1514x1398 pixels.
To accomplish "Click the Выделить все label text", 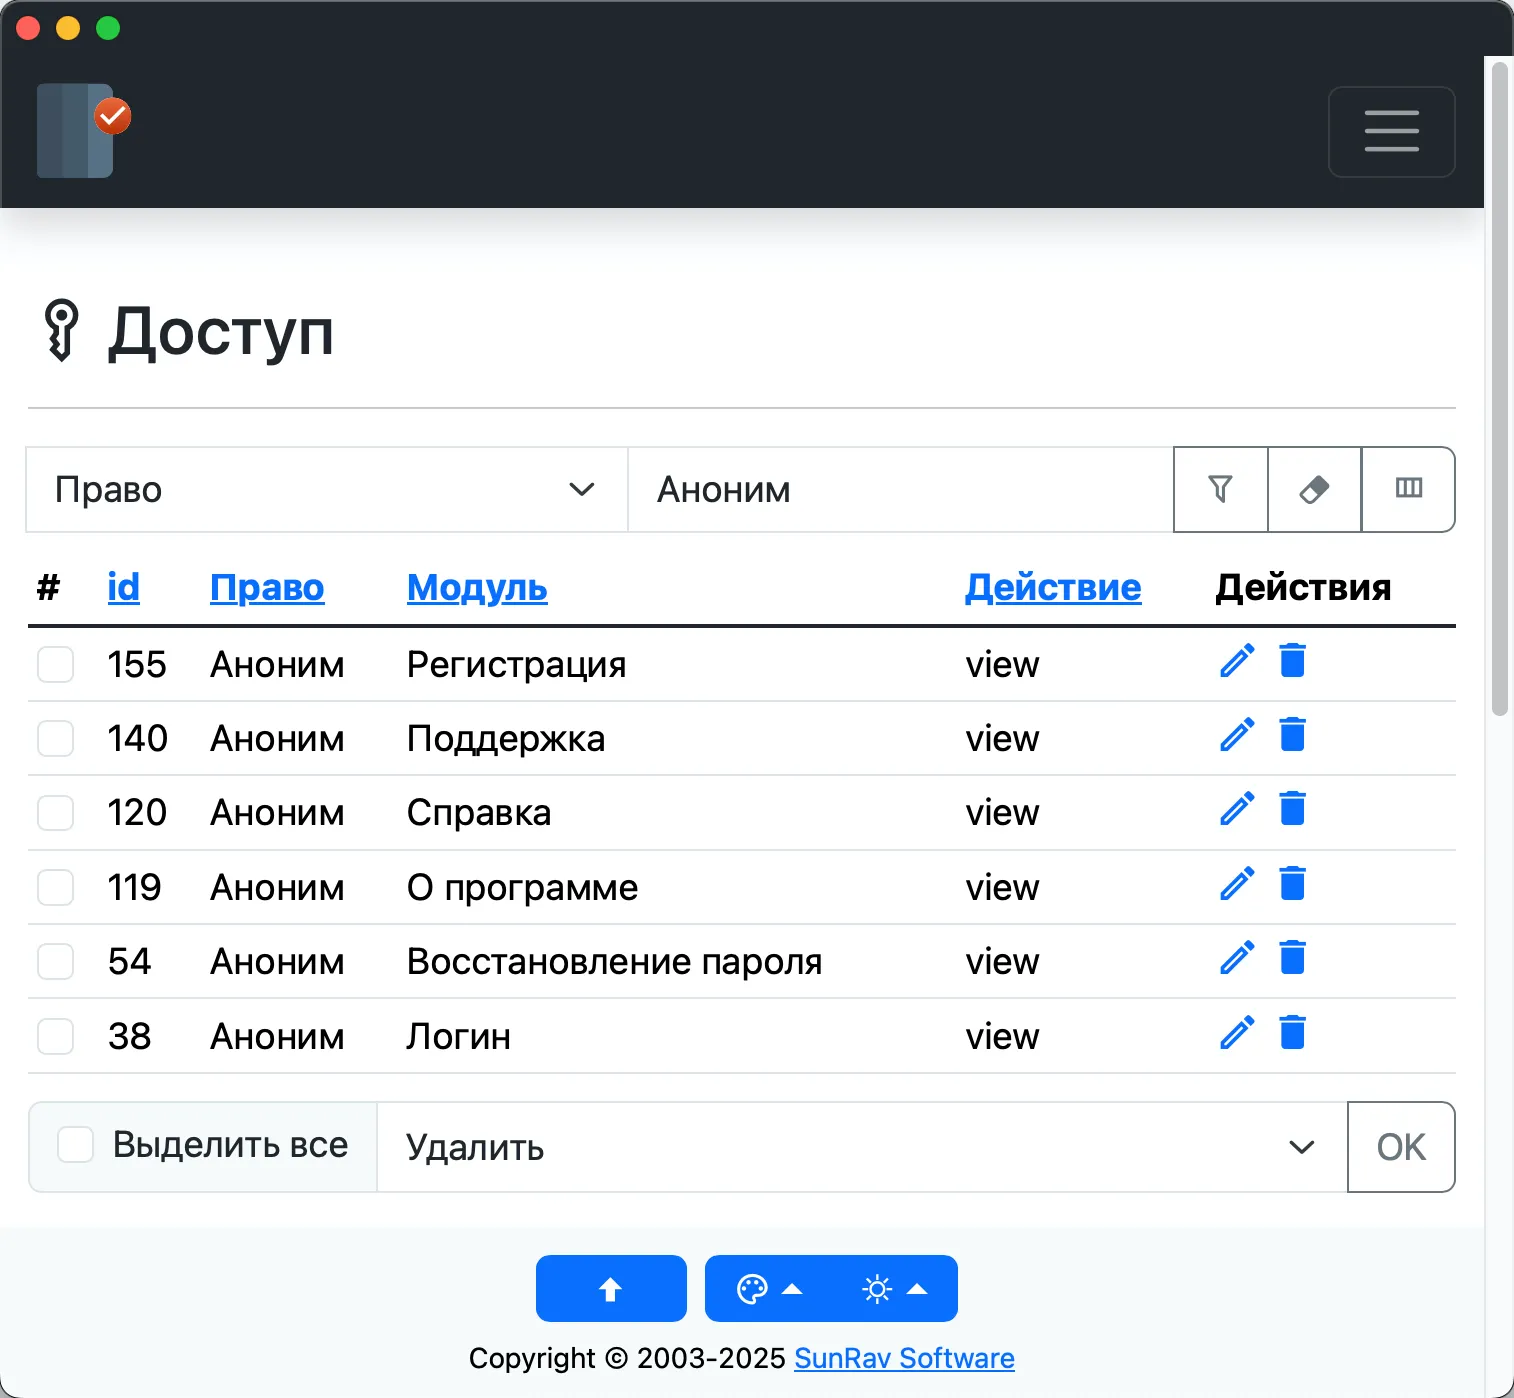I will point(230,1145).
